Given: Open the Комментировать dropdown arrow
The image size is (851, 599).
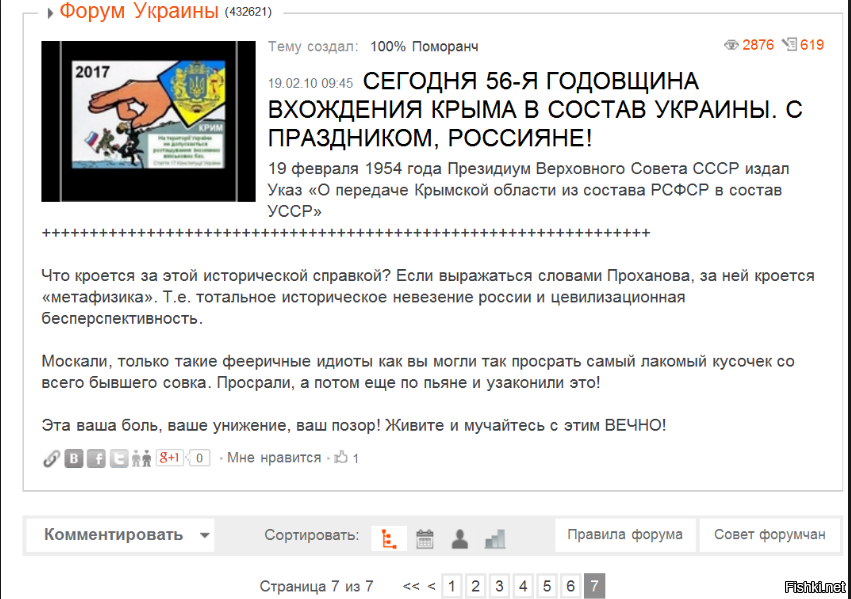Looking at the screenshot, I should pos(205,535).
